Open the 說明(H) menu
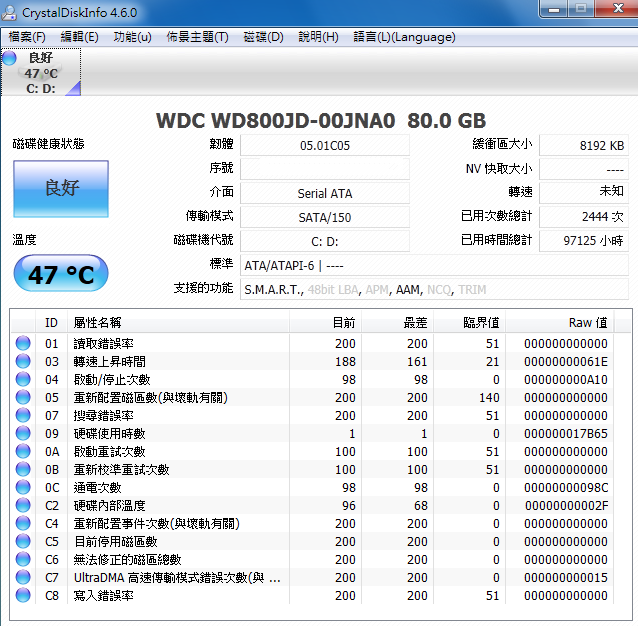Image resolution: width=638 pixels, height=630 pixels. tap(318, 37)
